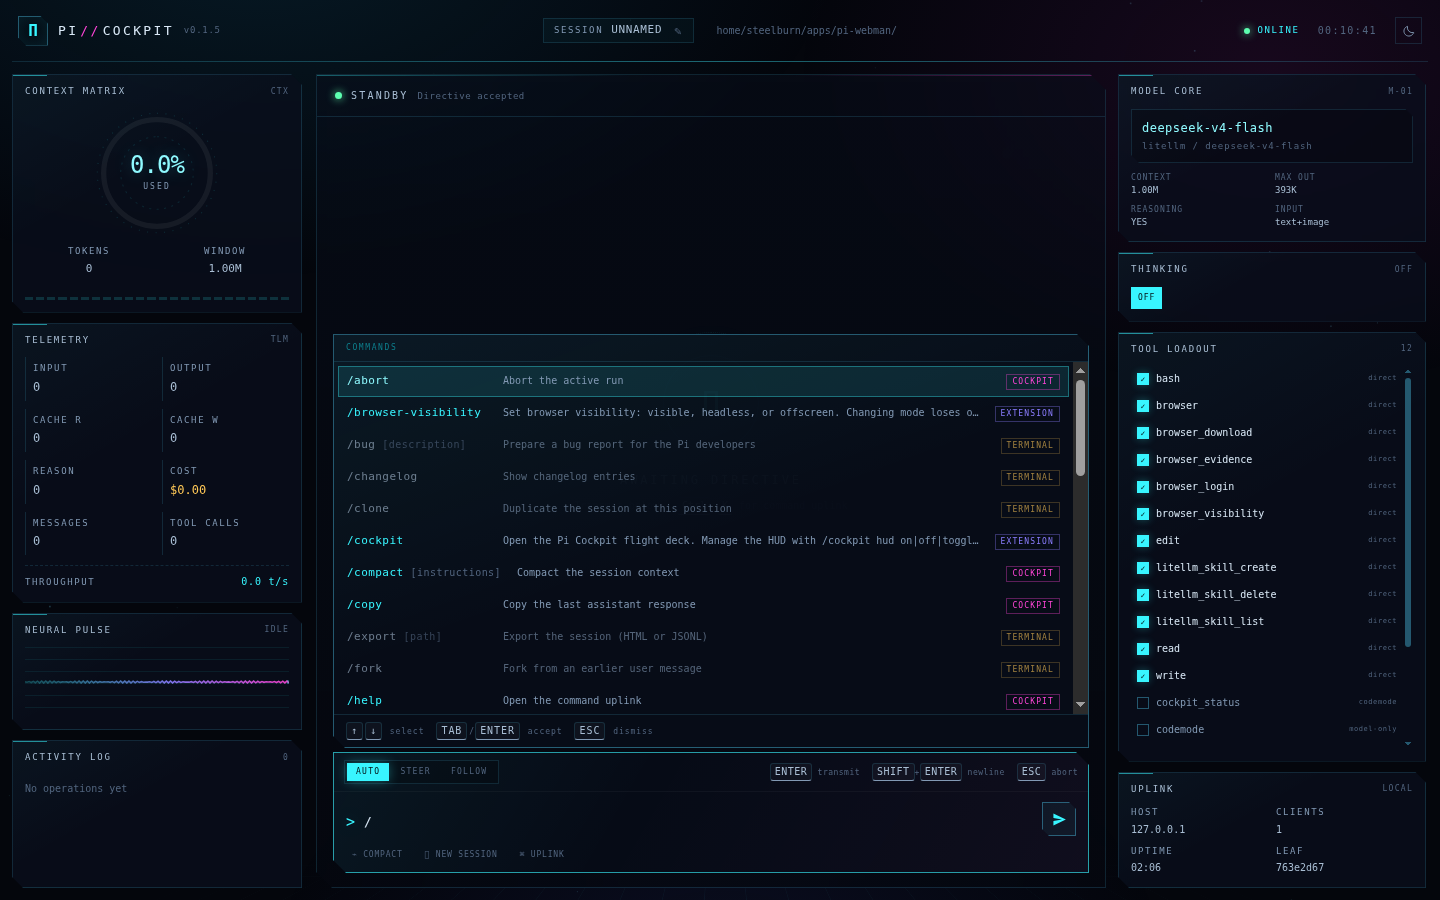Click the up arrow key icon
Image resolution: width=1440 pixels, height=900 pixels.
(x=354, y=731)
